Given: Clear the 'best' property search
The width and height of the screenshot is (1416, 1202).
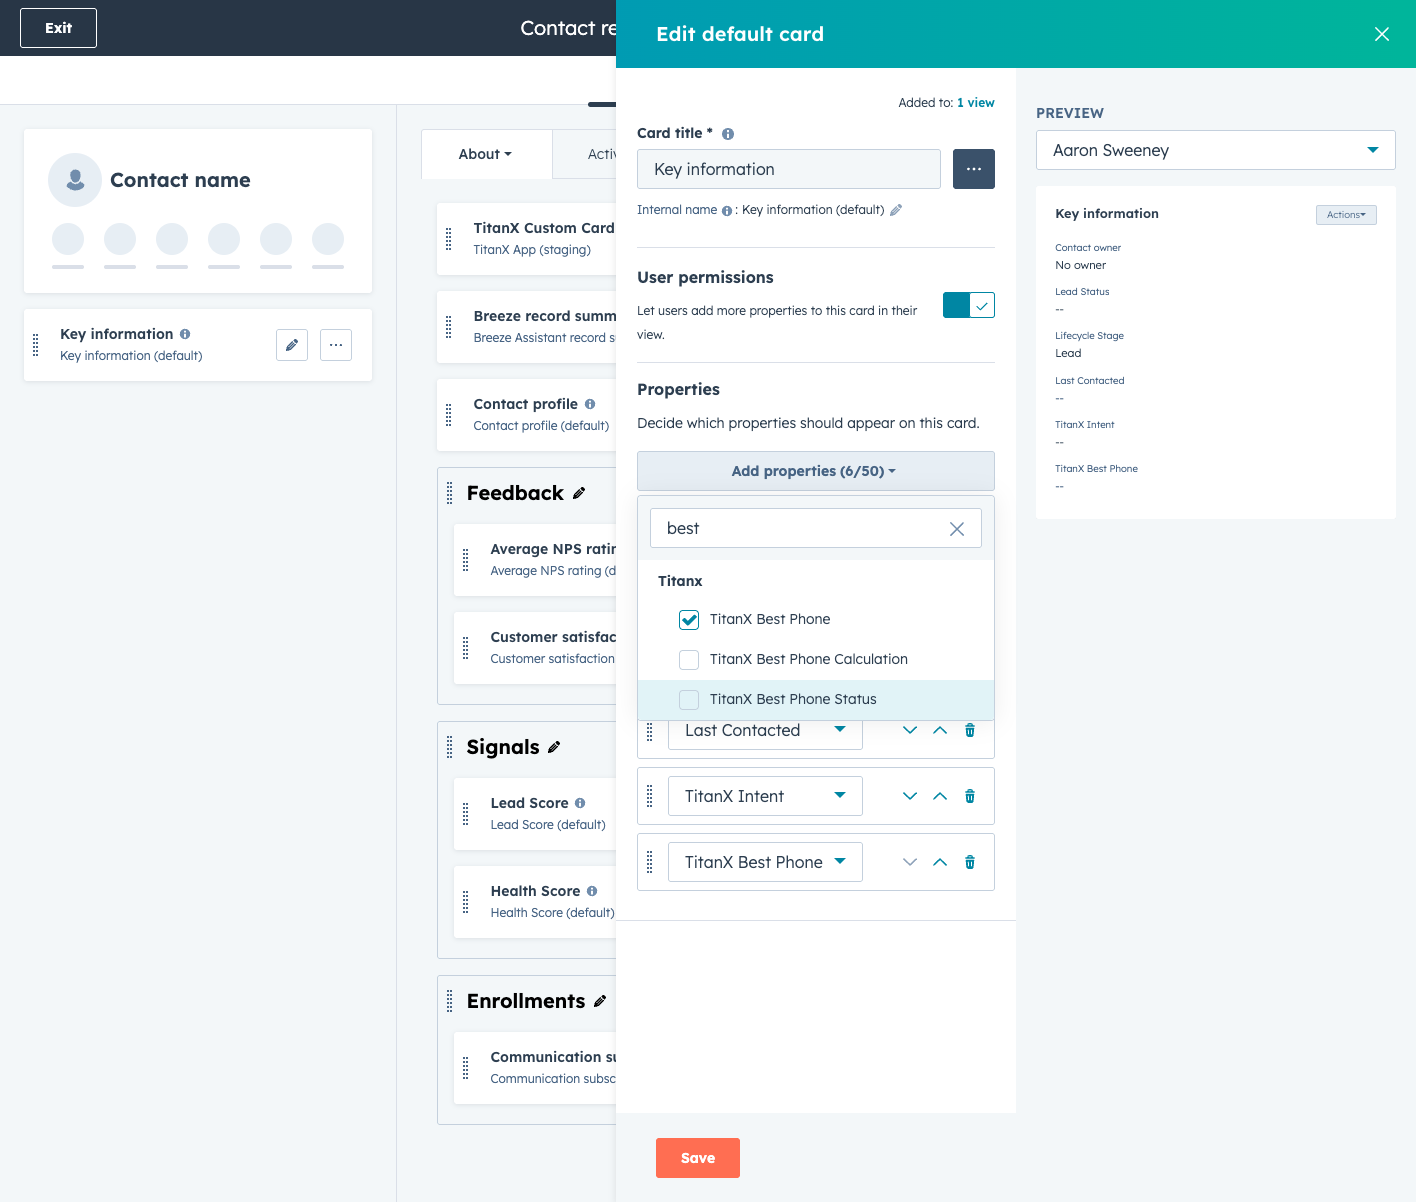Looking at the screenshot, I should click(x=957, y=529).
